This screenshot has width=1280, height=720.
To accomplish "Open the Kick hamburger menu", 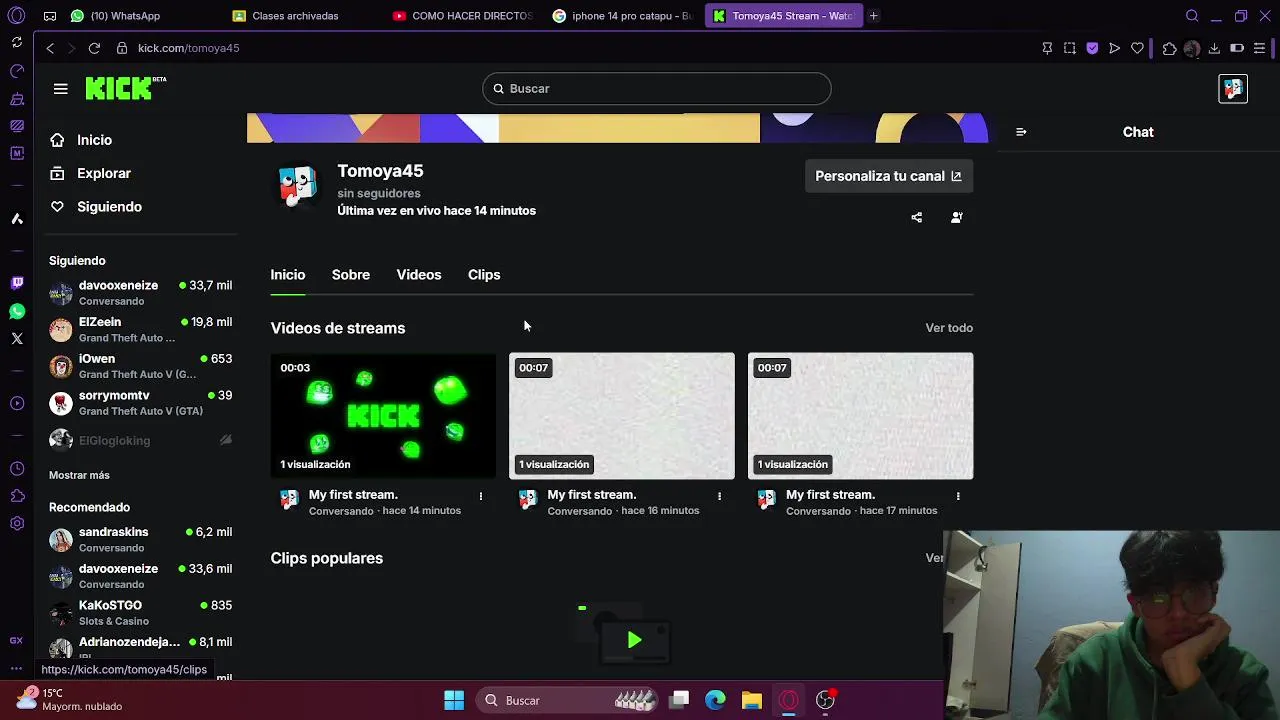I will tap(60, 89).
